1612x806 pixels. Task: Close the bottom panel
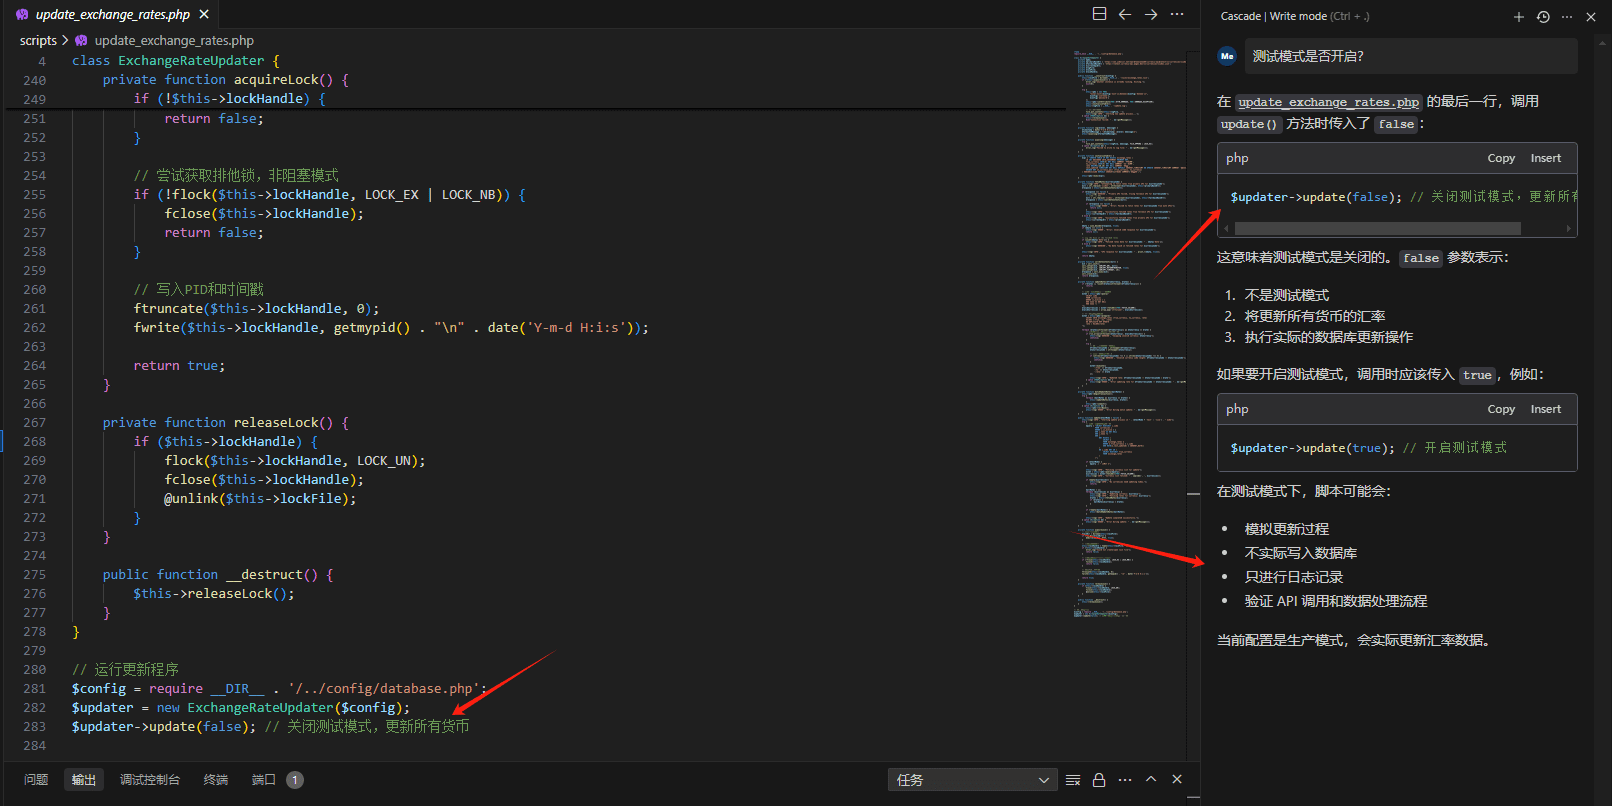[x=1177, y=779]
